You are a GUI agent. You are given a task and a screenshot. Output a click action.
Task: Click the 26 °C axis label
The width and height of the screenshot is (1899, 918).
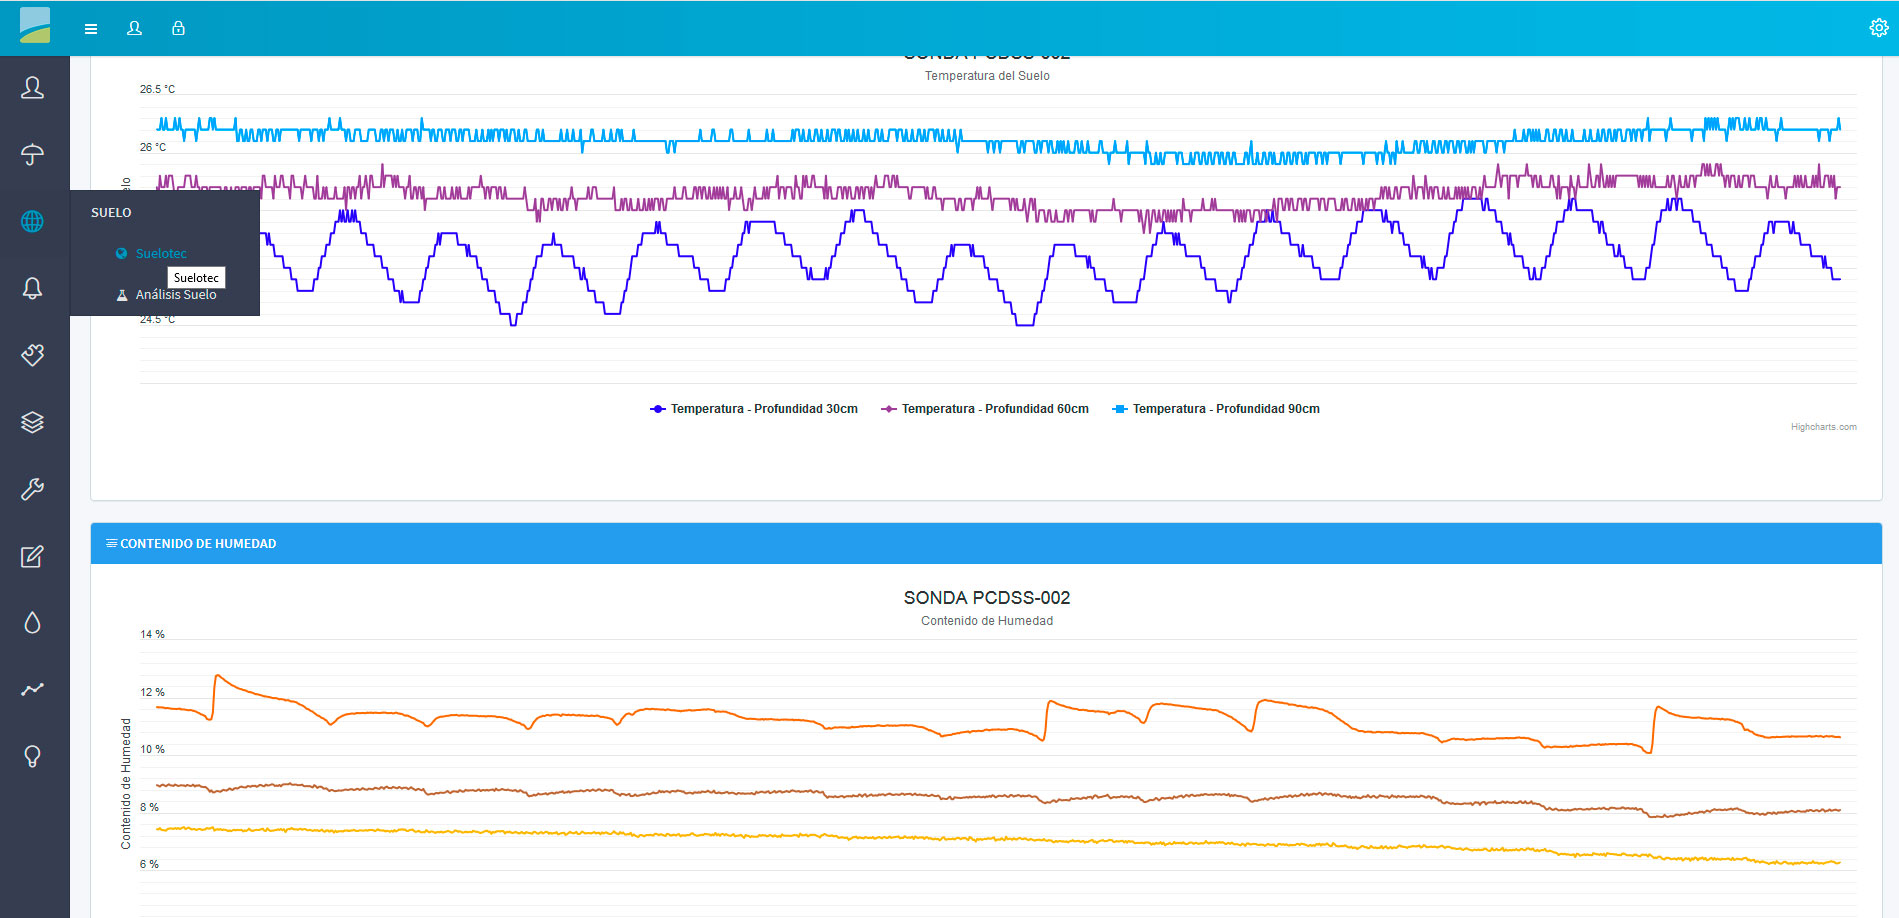(x=153, y=147)
